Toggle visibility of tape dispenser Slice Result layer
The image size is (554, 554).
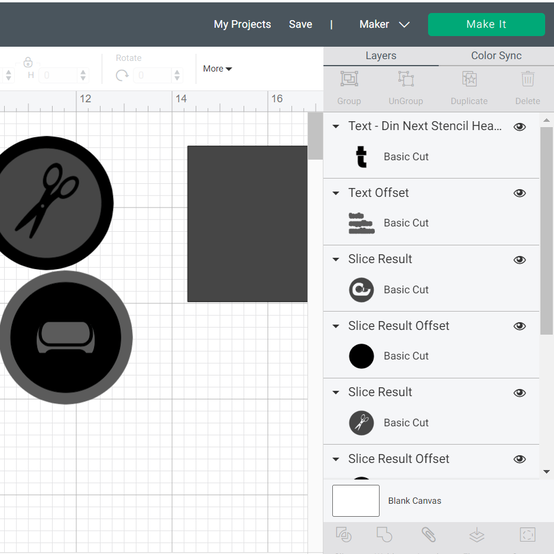pyautogui.click(x=519, y=260)
